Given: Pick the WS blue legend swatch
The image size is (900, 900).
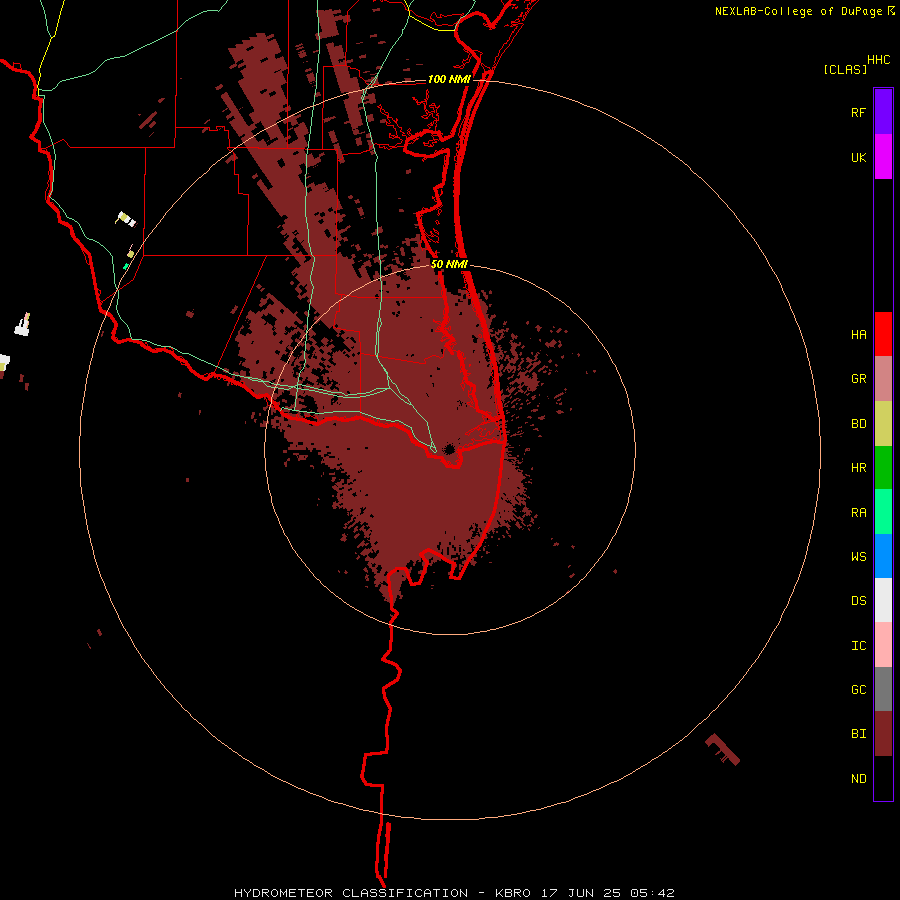Looking at the screenshot, I should (x=883, y=556).
